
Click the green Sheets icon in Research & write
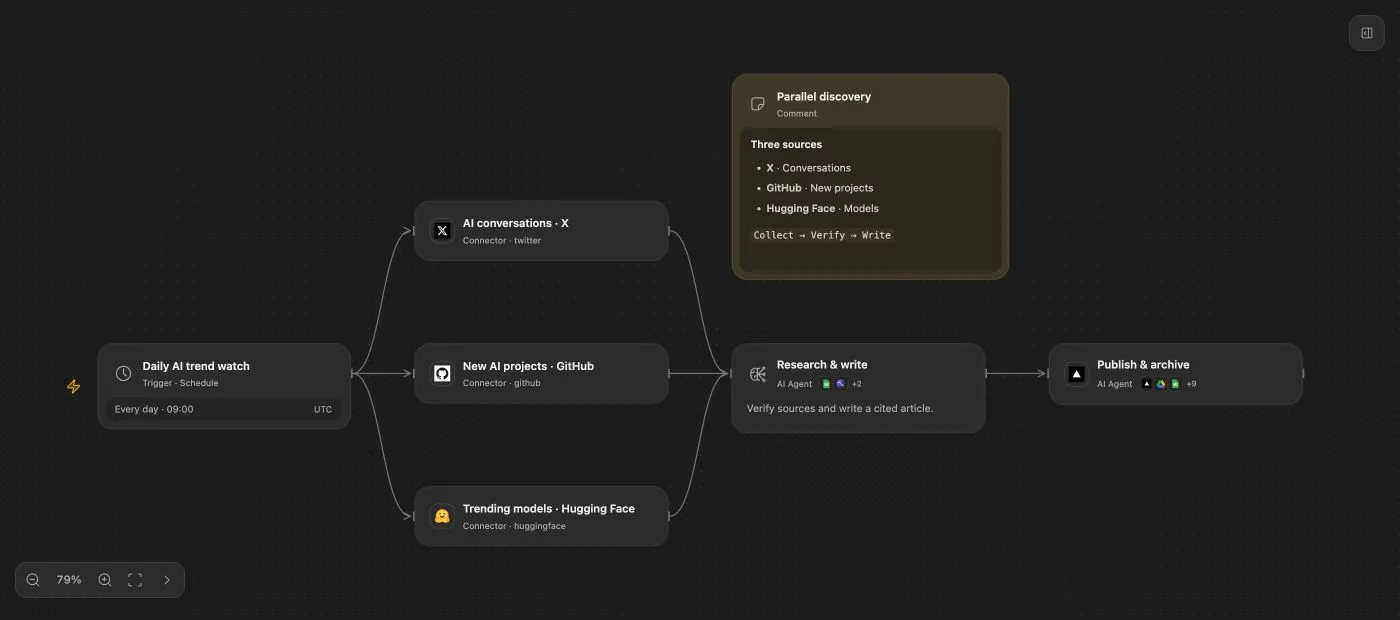click(826, 384)
